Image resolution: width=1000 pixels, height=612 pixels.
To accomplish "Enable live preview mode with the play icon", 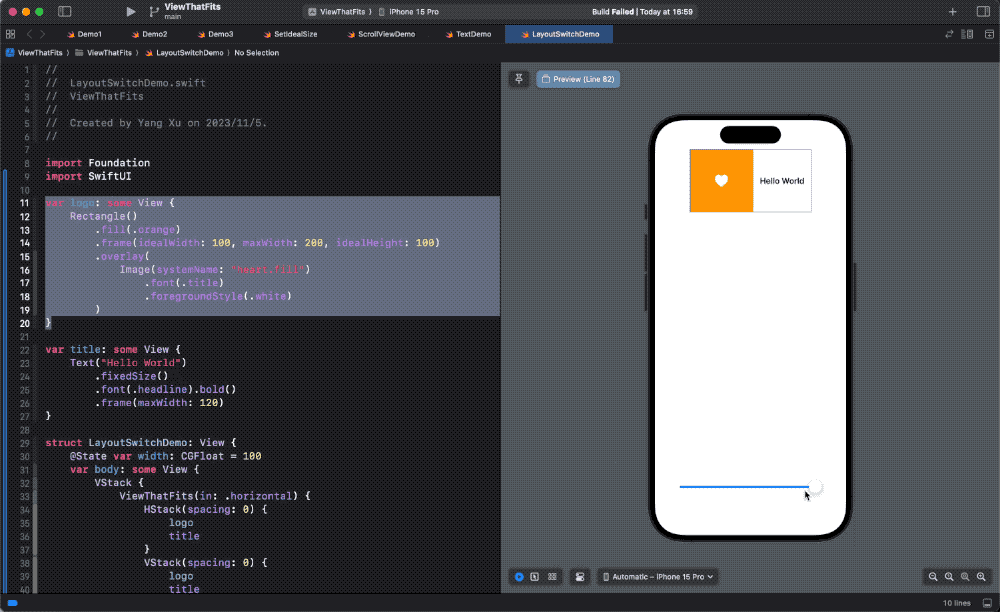I will (517, 577).
